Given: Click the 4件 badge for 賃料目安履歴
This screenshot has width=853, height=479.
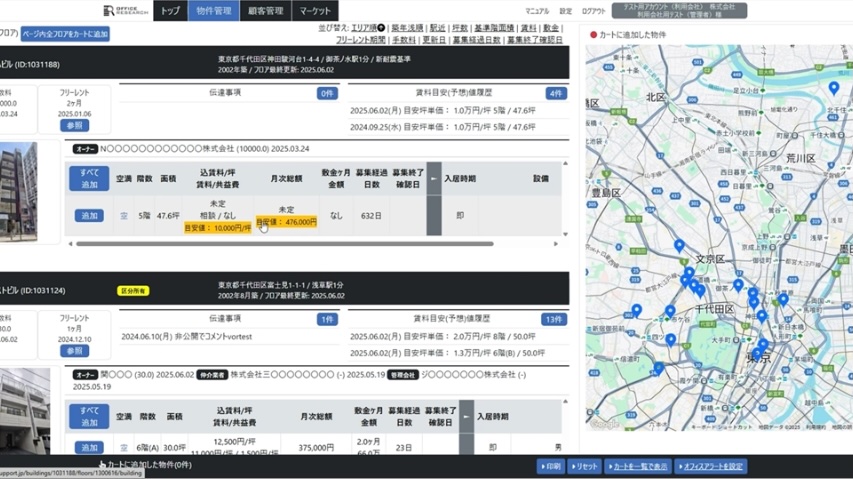Looking at the screenshot, I should (556, 93).
